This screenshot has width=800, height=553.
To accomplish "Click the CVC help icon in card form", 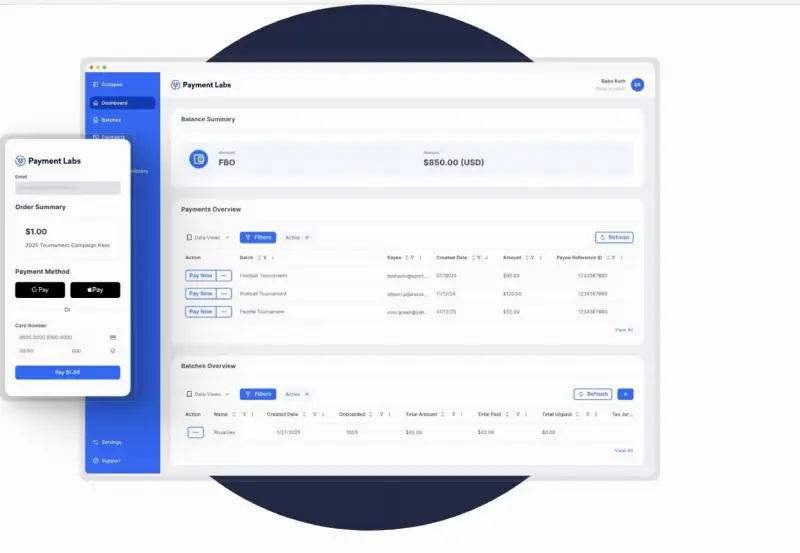I will tap(113, 351).
